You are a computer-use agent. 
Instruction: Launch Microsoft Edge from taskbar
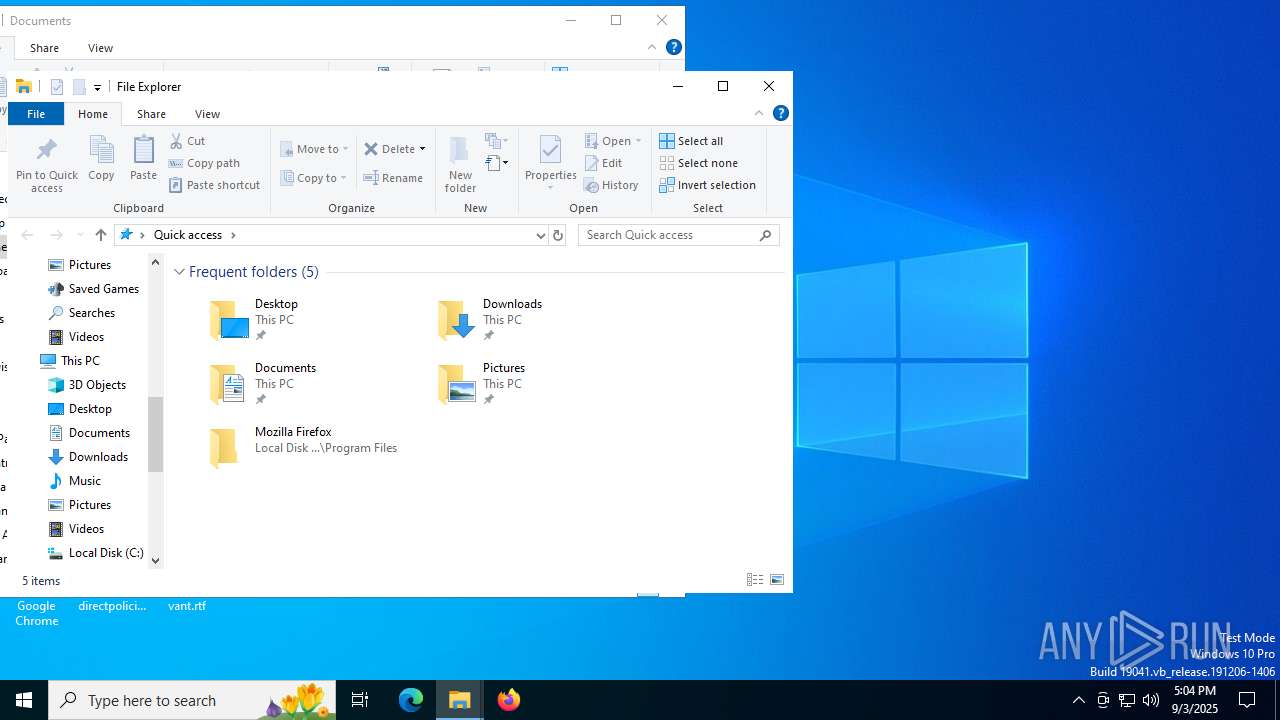(x=411, y=700)
